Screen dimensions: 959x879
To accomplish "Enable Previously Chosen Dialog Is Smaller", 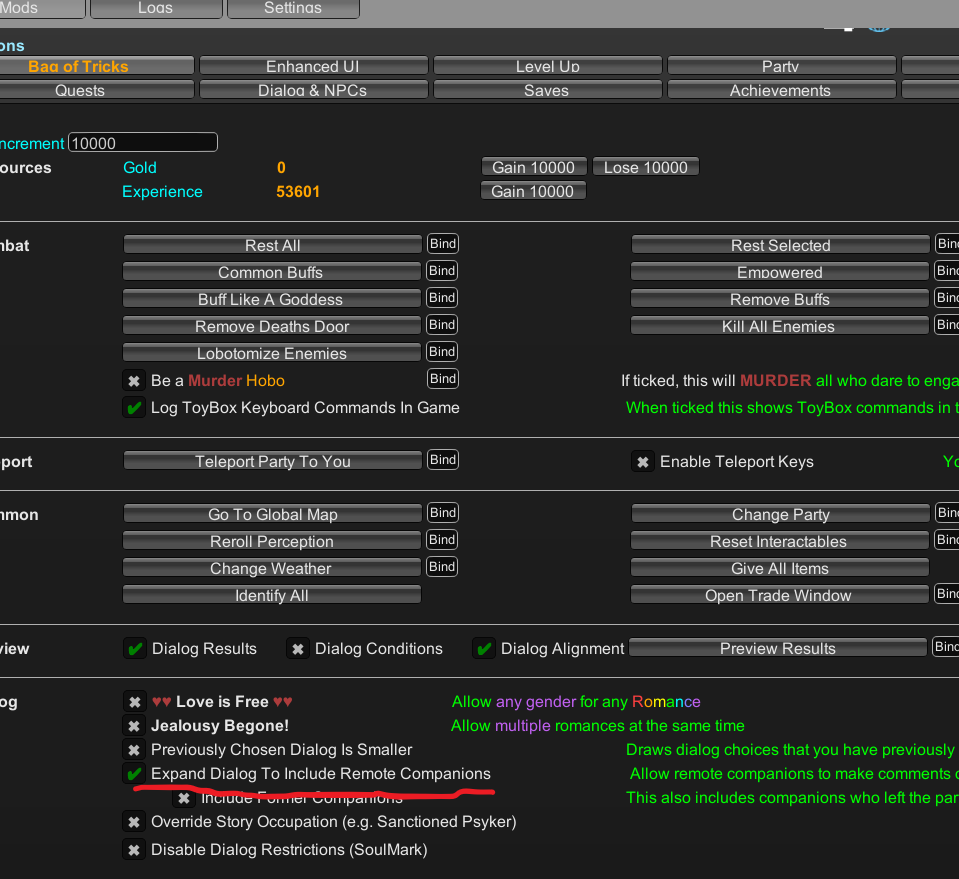I will (134, 749).
